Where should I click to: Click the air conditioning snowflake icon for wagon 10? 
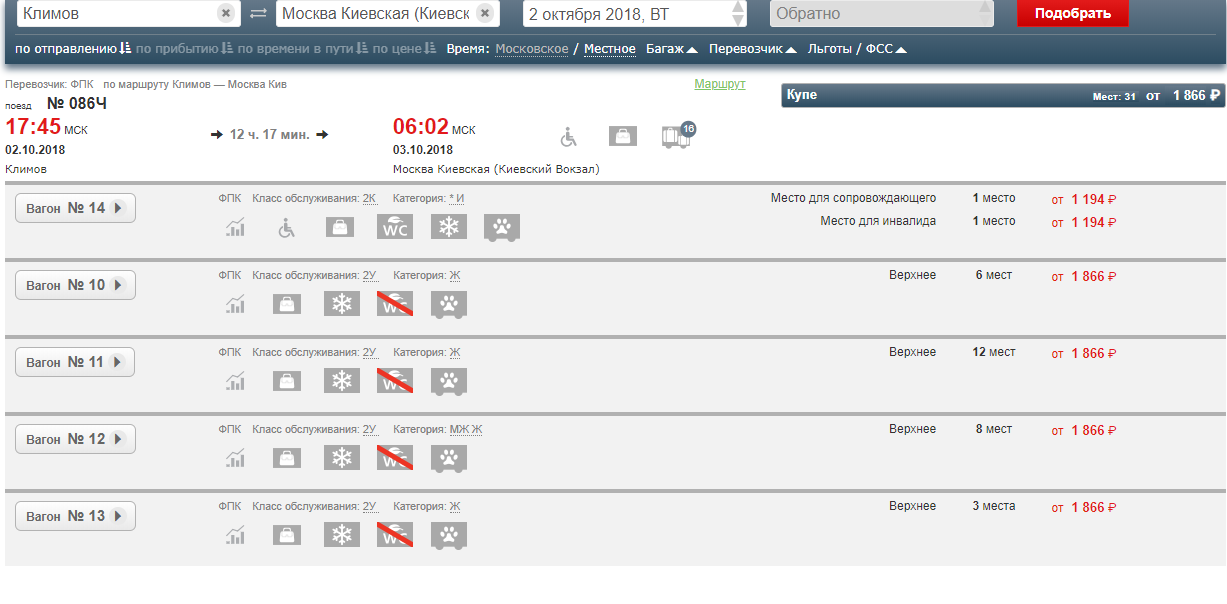point(342,304)
